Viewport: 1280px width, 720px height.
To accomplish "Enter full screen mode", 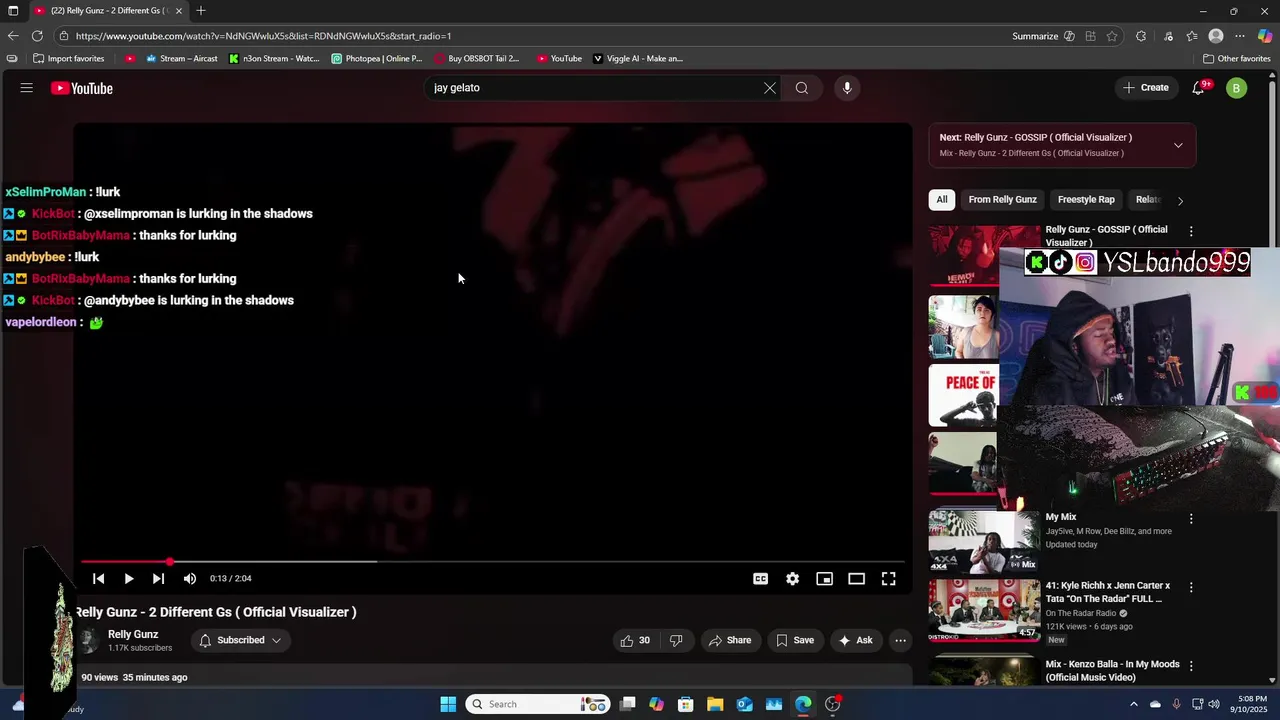I will coord(889,578).
